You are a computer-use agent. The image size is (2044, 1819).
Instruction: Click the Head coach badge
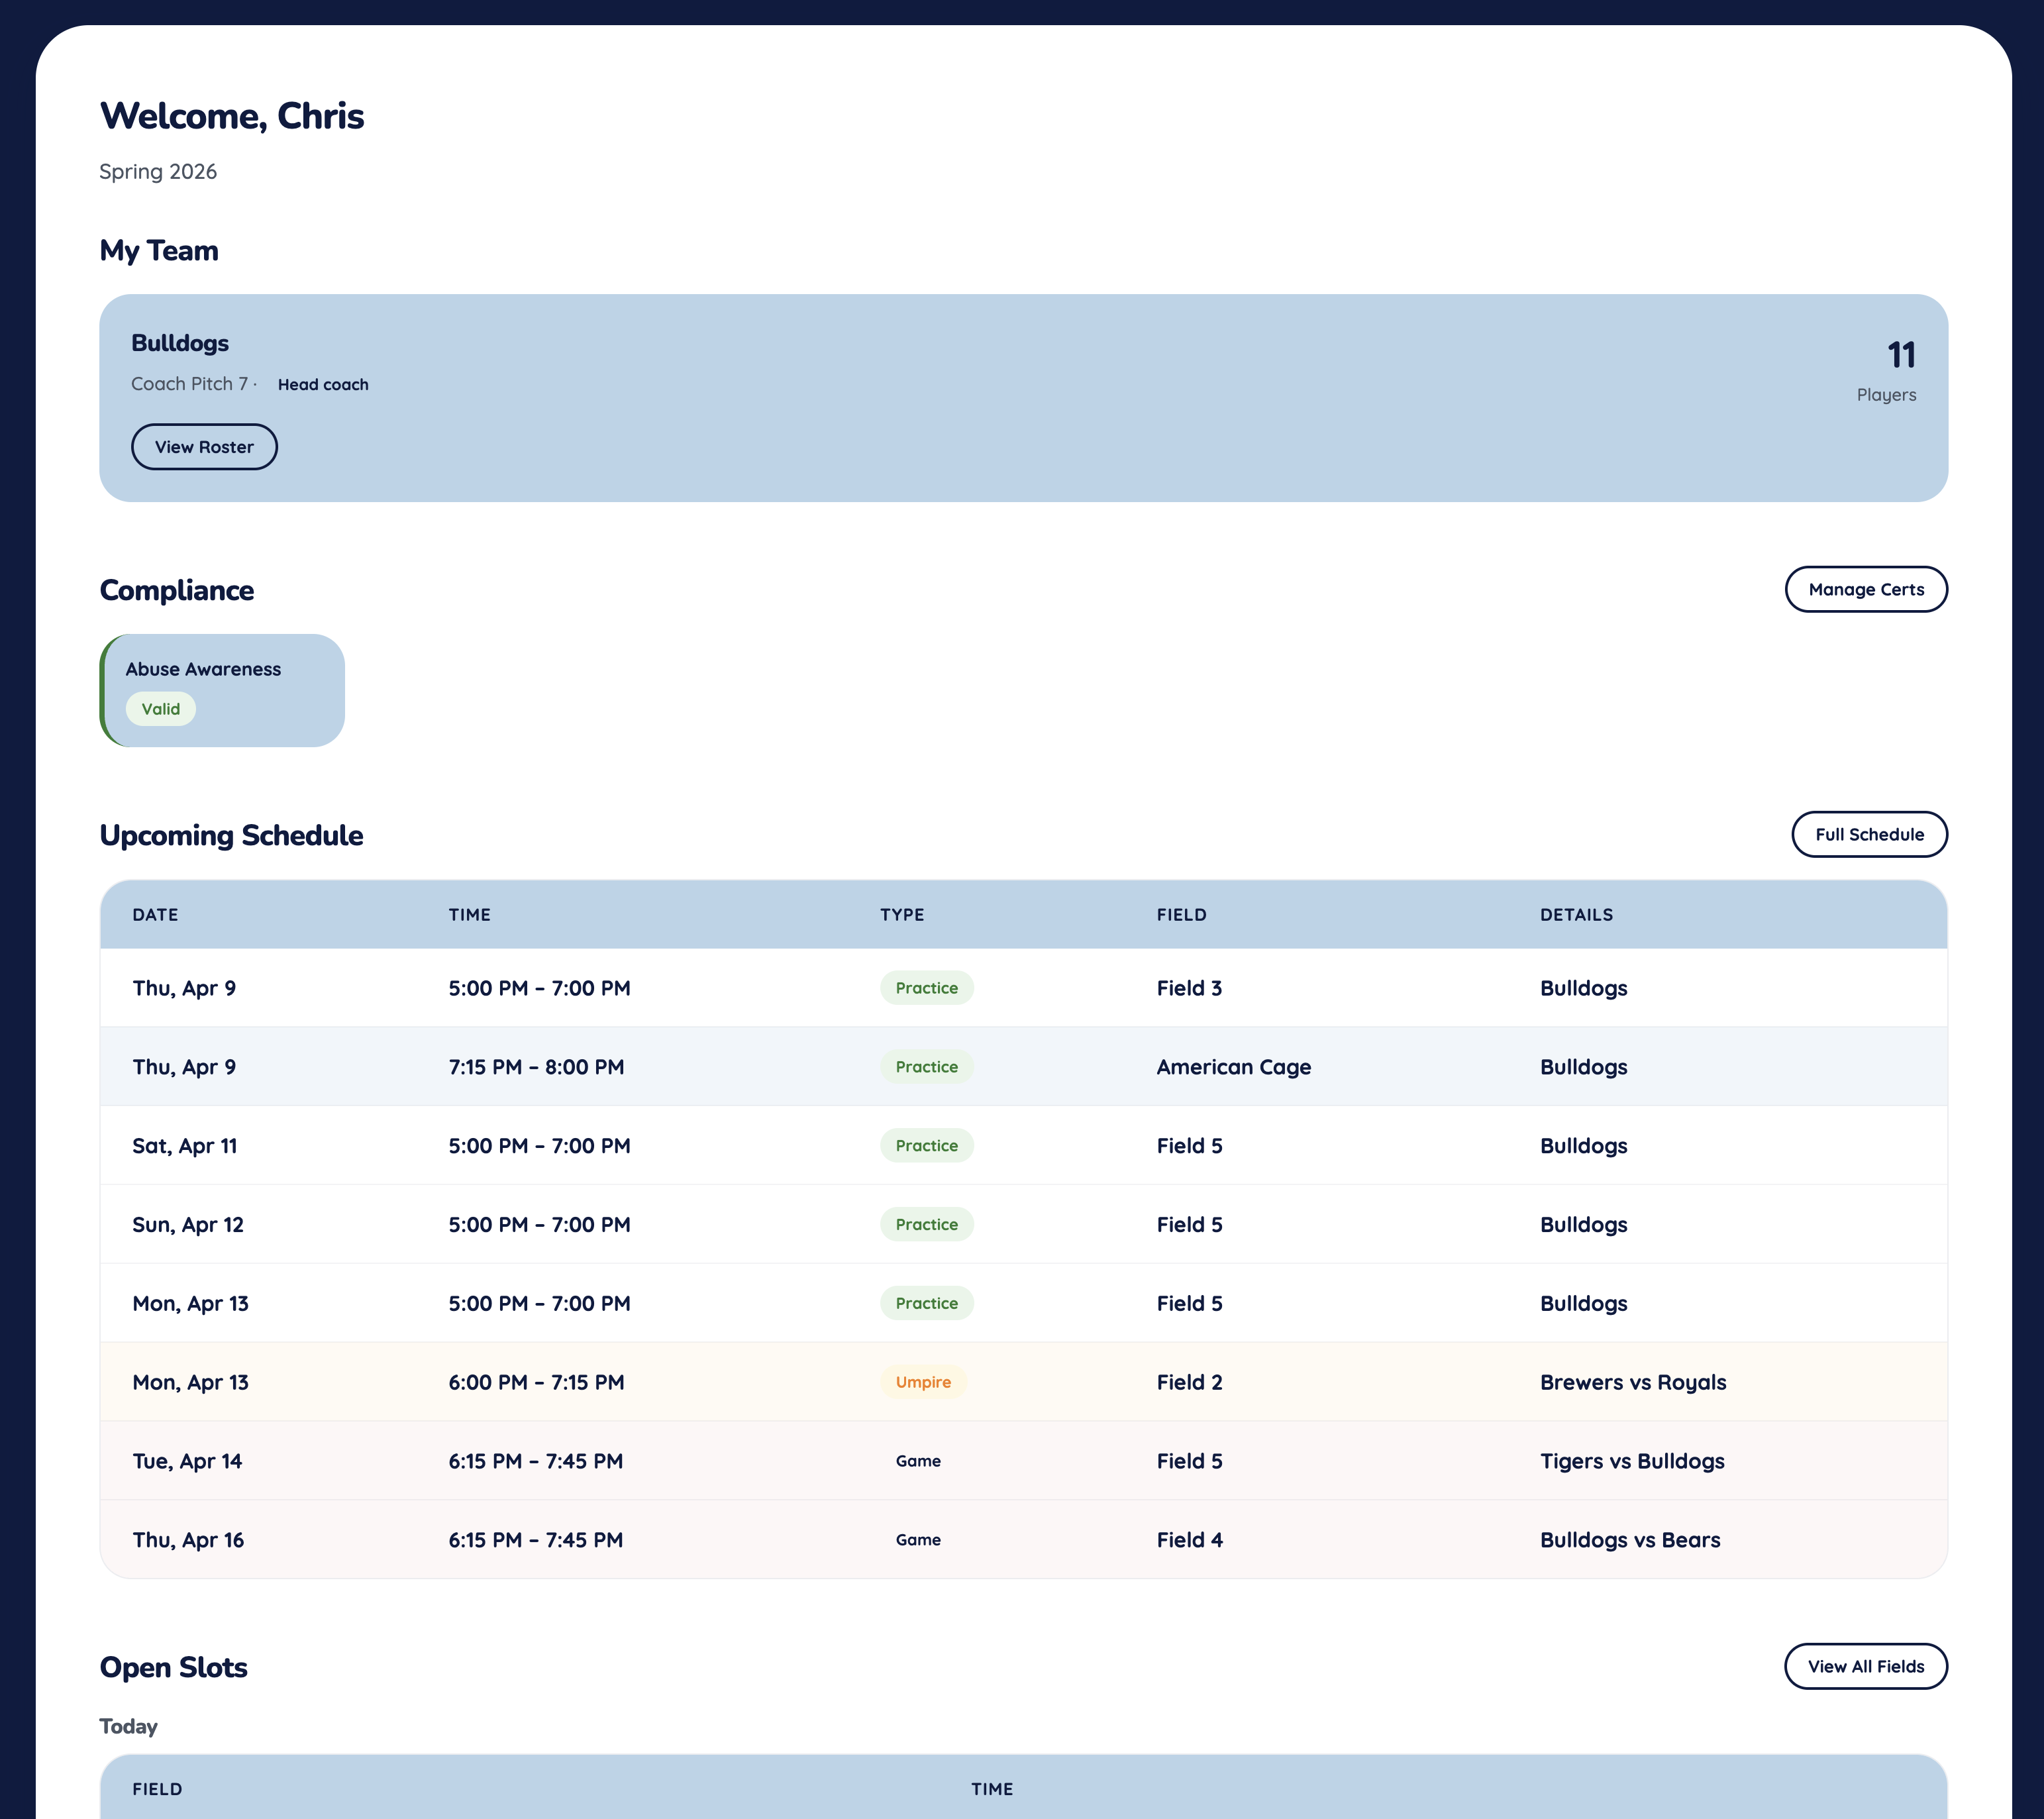(323, 385)
